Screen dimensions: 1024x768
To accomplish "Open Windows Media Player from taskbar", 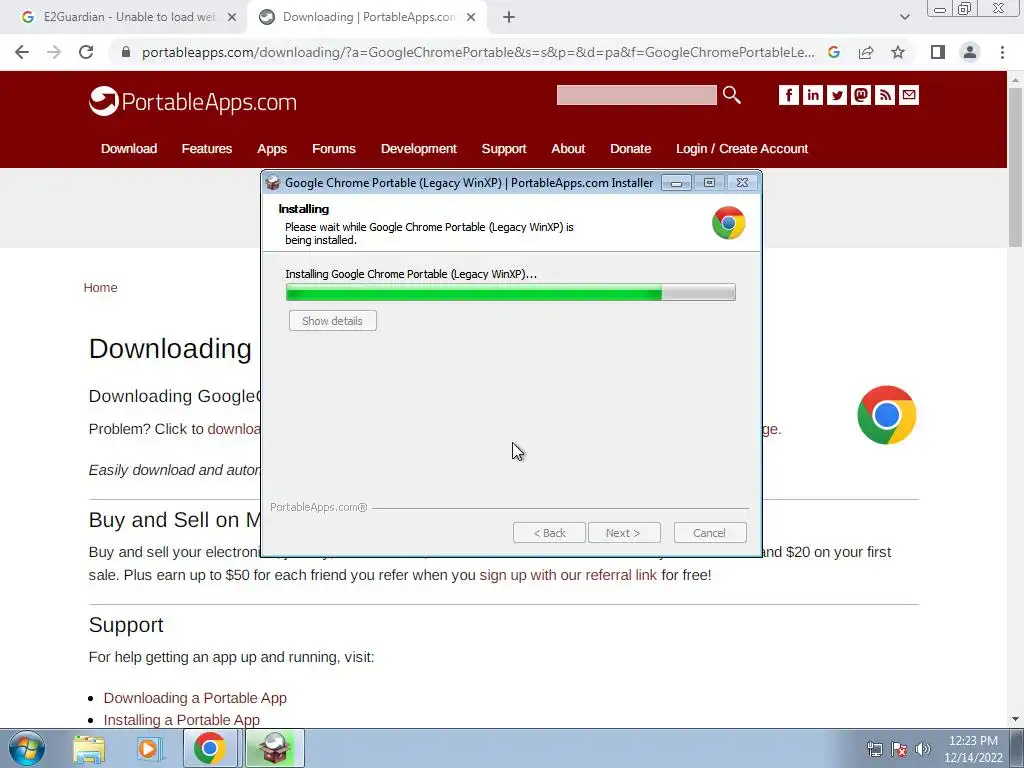I will coord(150,748).
